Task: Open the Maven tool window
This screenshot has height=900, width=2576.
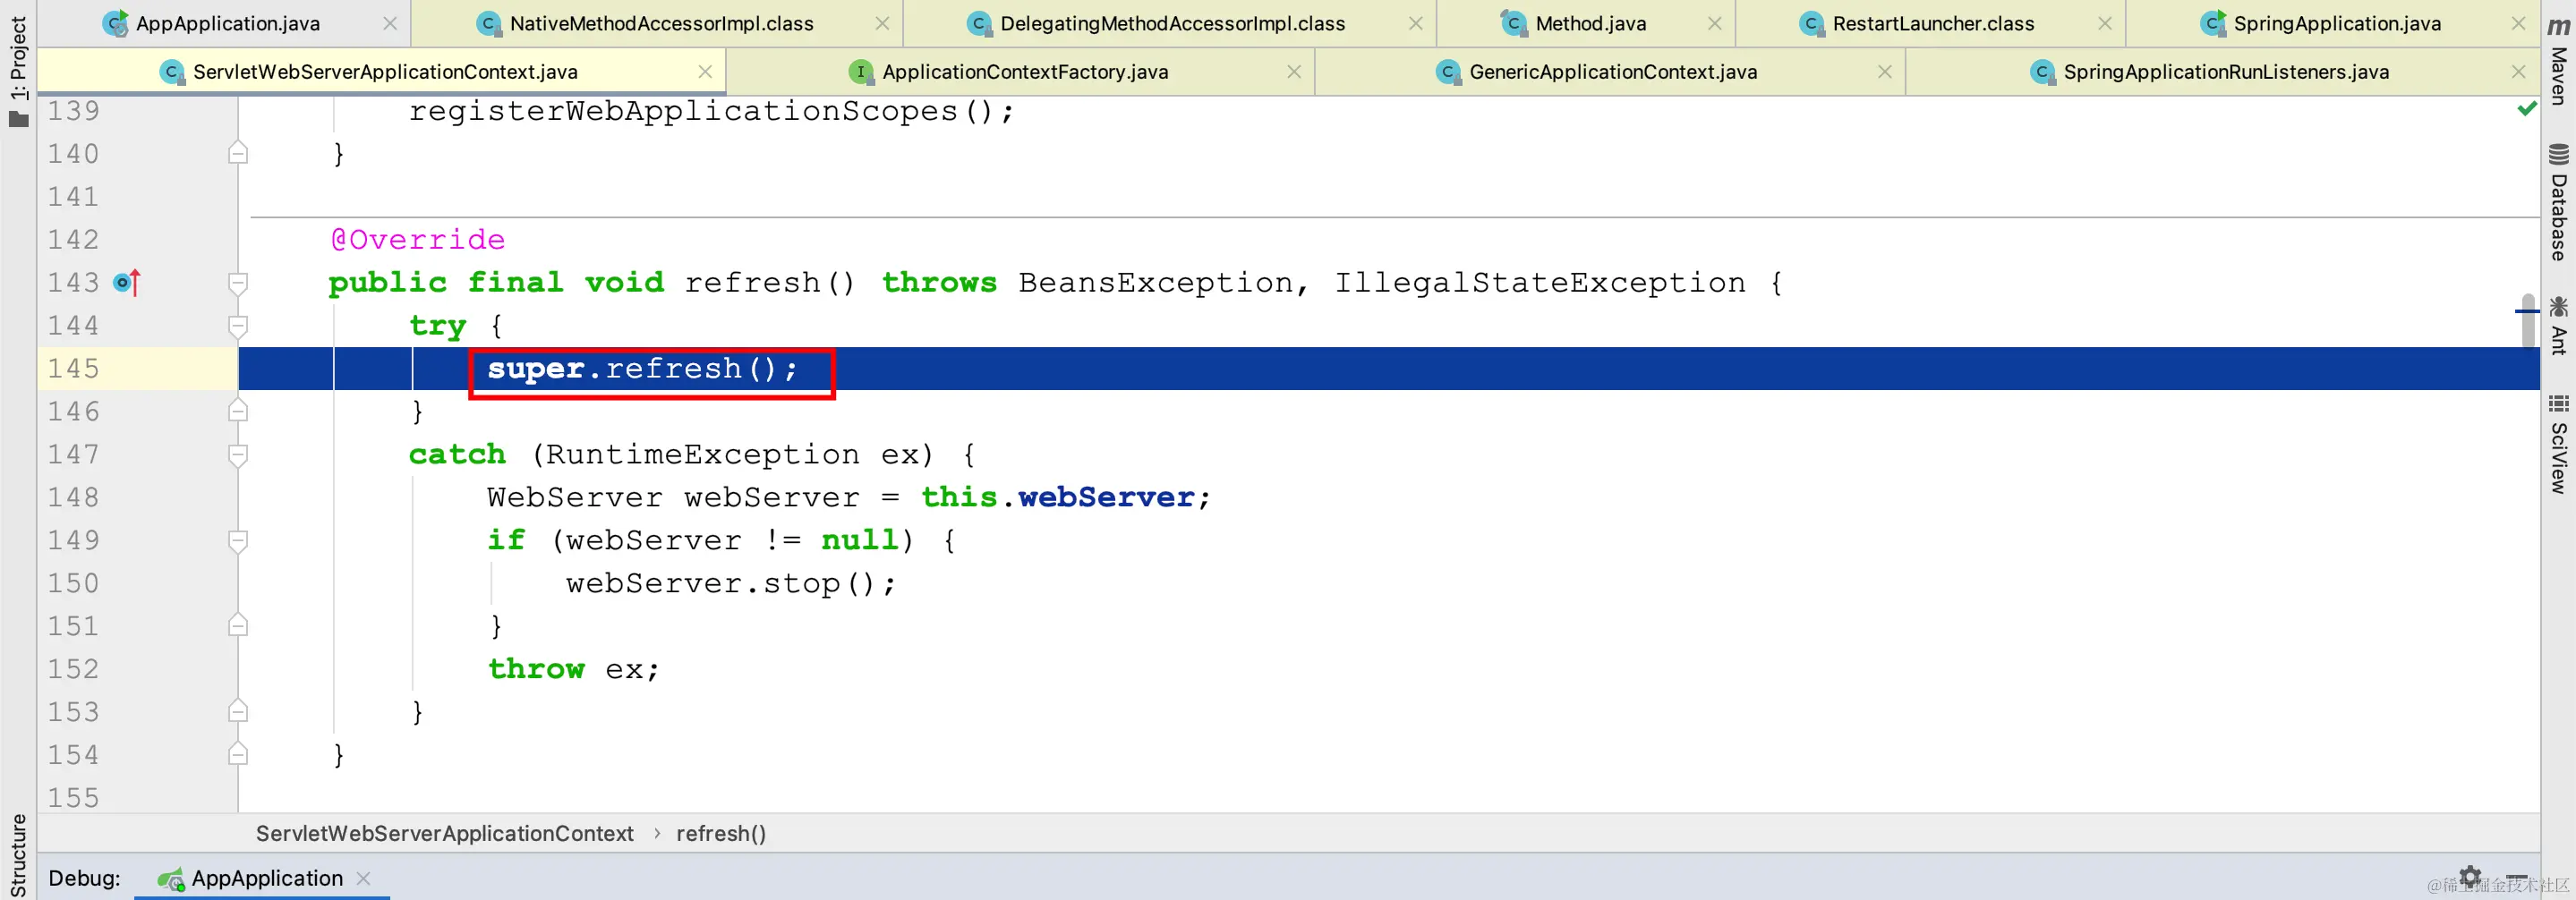Action: (2559, 60)
